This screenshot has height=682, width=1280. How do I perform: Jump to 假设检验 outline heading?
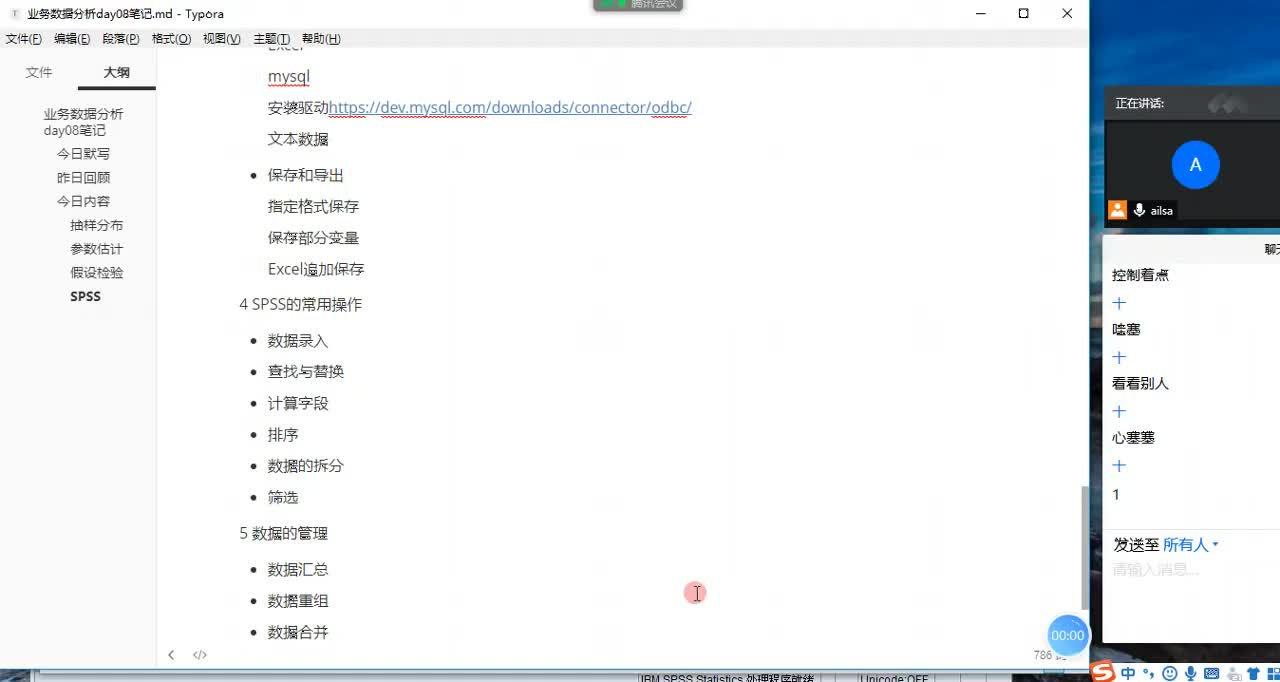[x=97, y=273]
